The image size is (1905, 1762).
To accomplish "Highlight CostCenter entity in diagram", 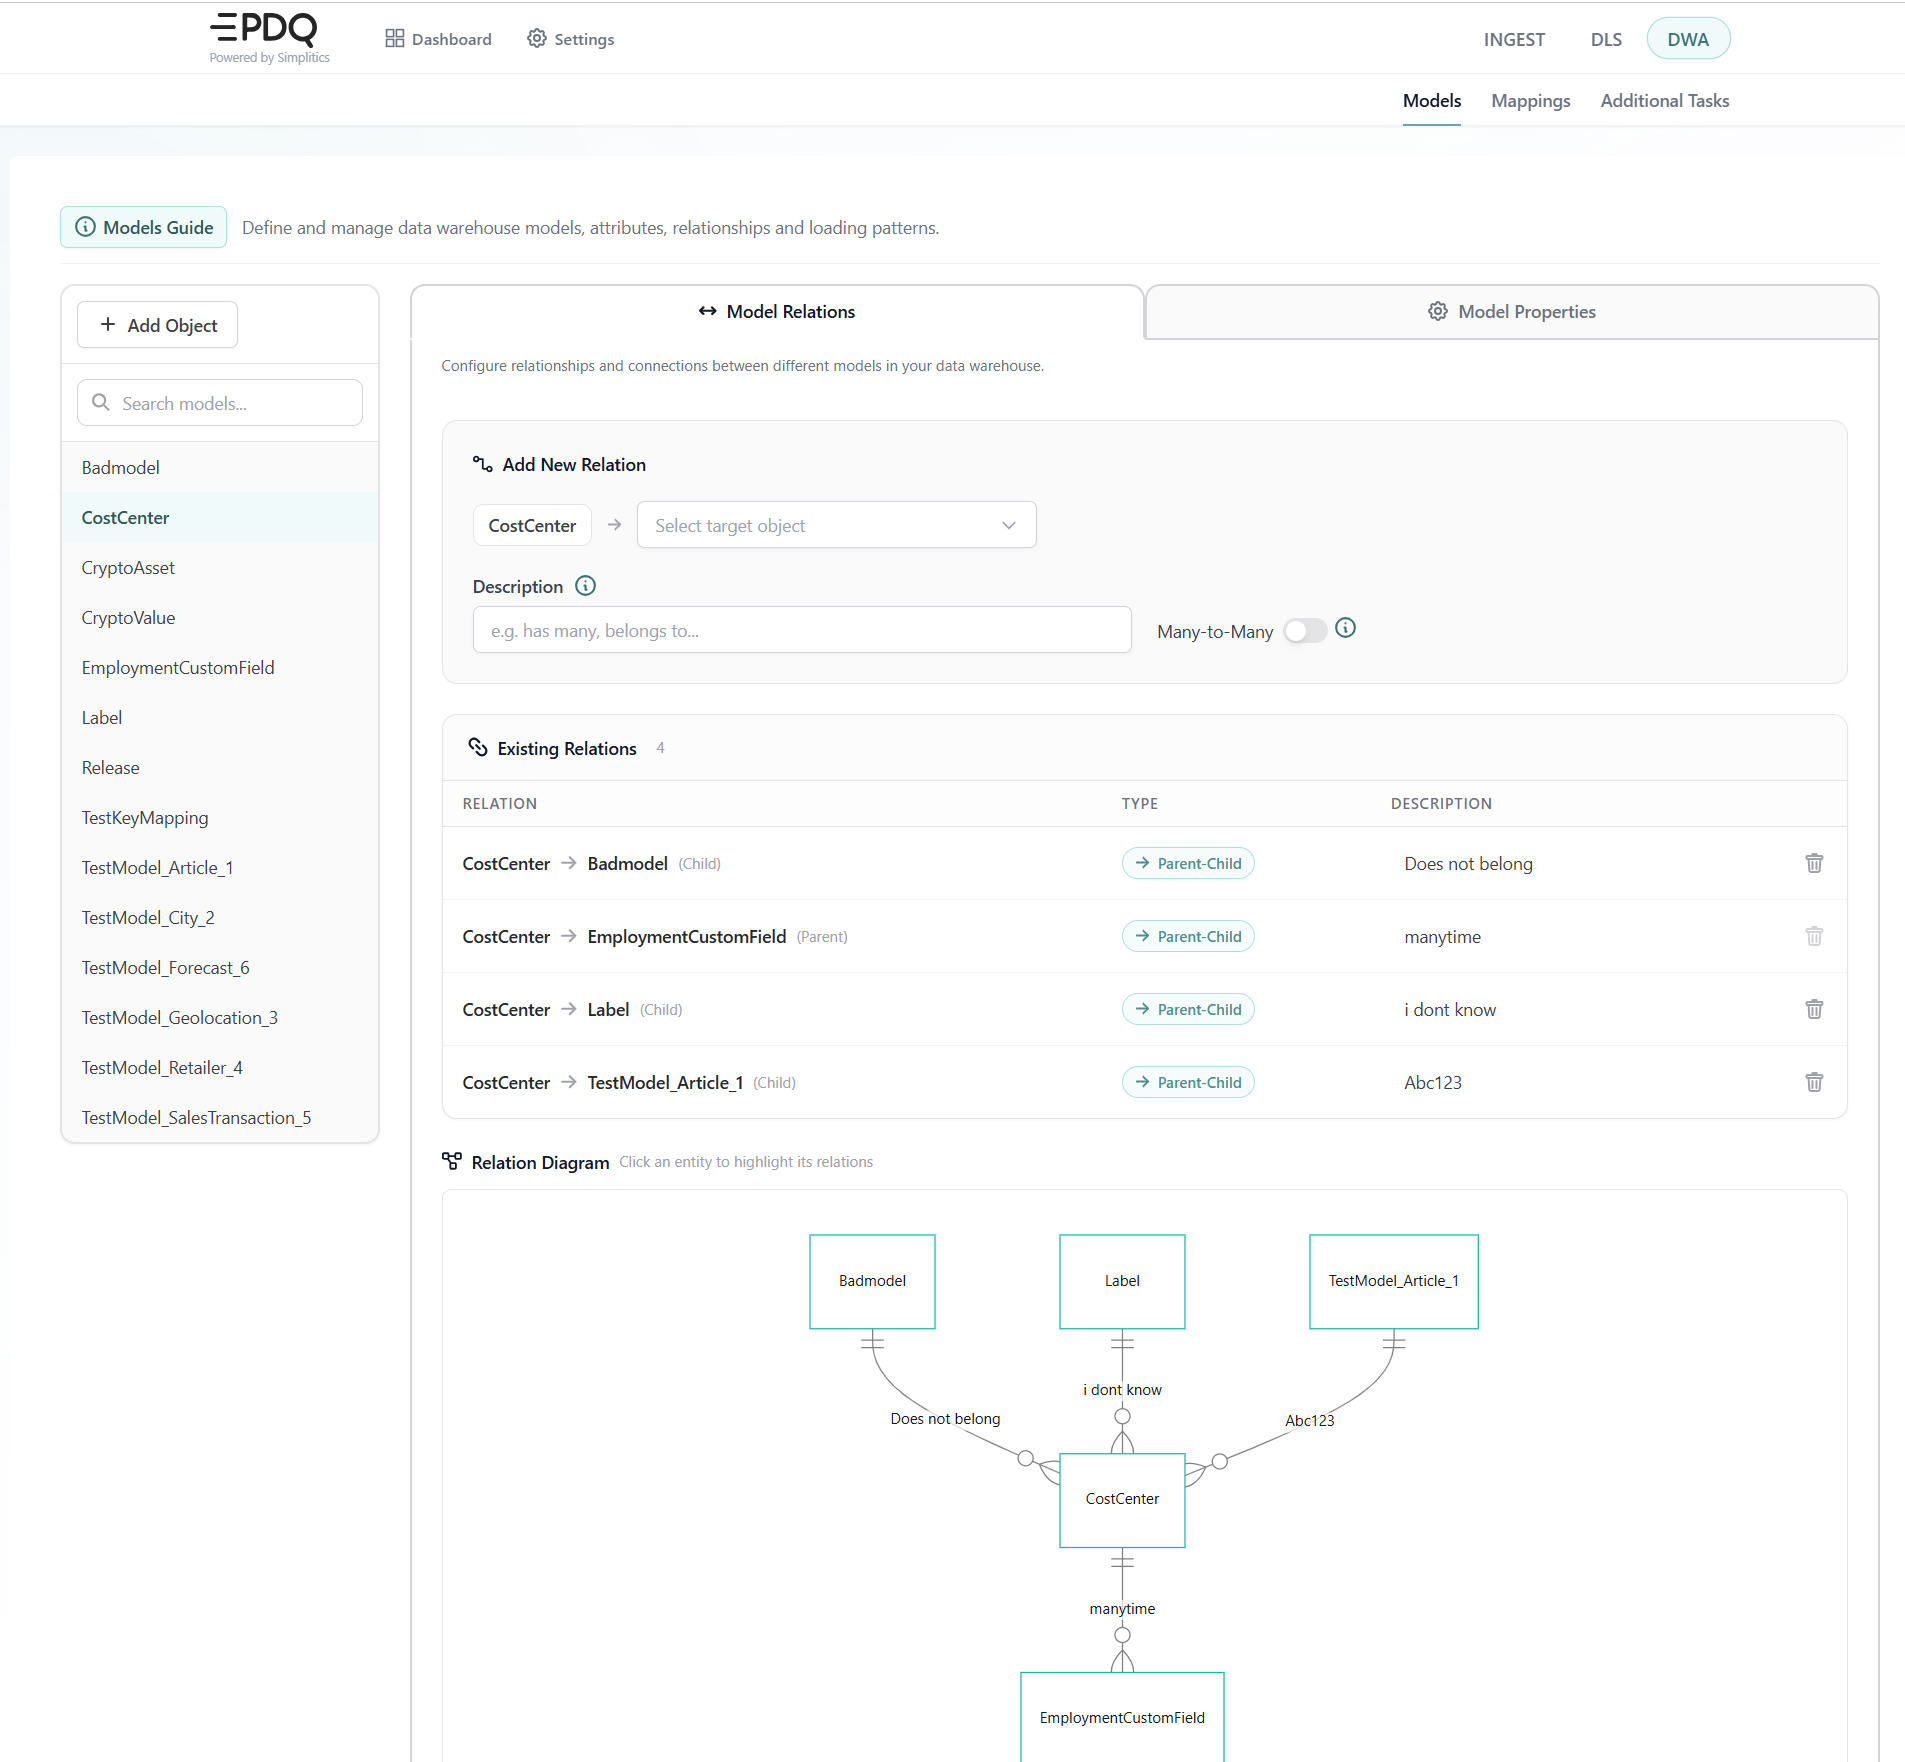I will (x=1122, y=1500).
